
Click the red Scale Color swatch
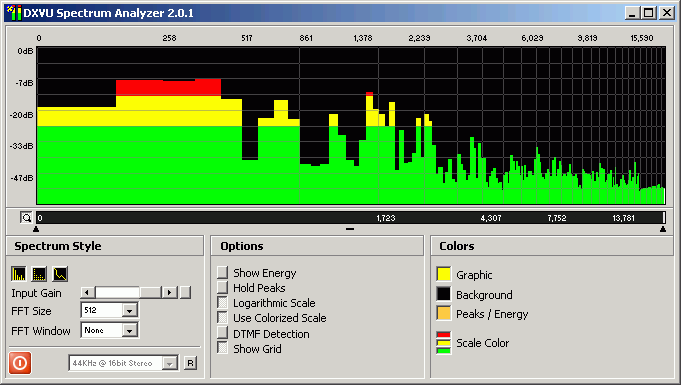coord(444,335)
